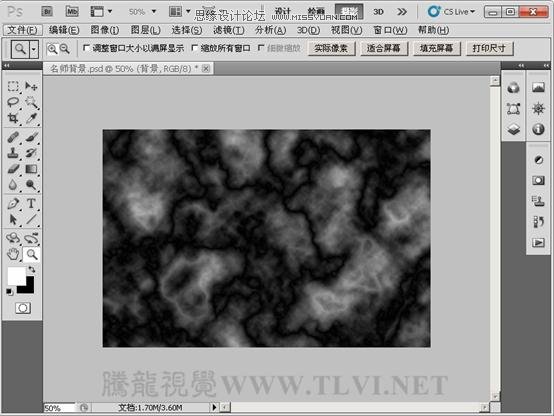Open the 图层(L) menu
Viewport: 554px width, 416px height.
tap(146, 30)
